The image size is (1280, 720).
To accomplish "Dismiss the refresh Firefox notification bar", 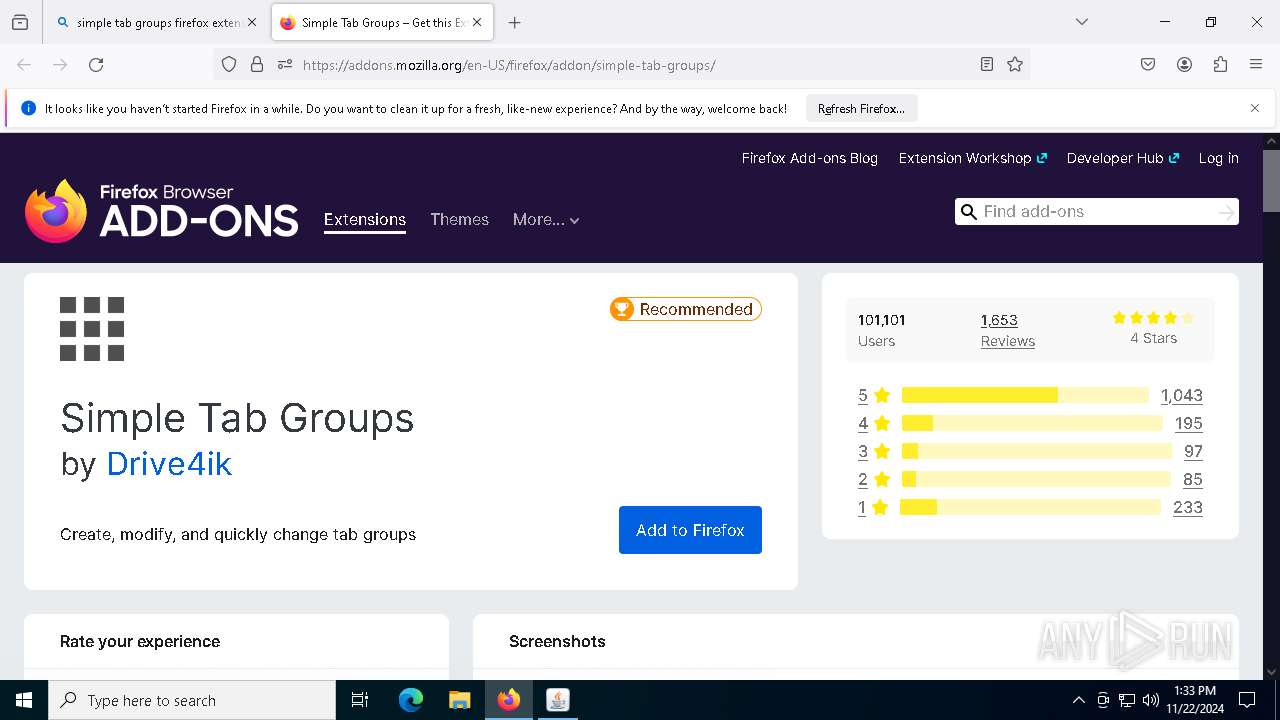I will 1255,108.
